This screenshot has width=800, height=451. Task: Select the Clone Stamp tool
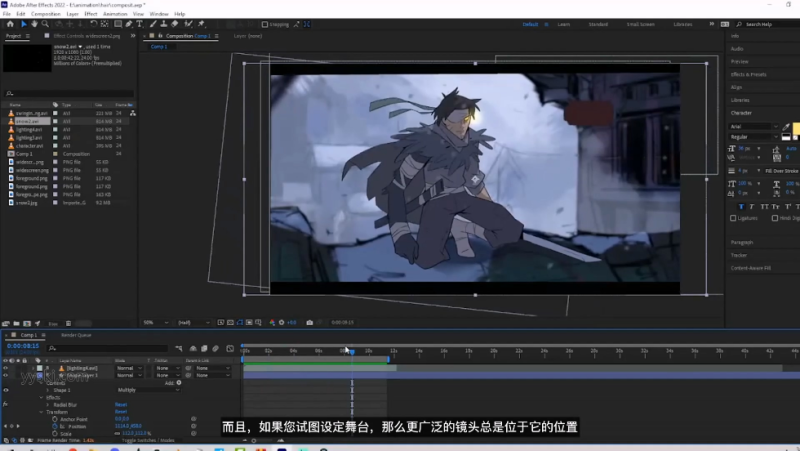pos(164,24)
